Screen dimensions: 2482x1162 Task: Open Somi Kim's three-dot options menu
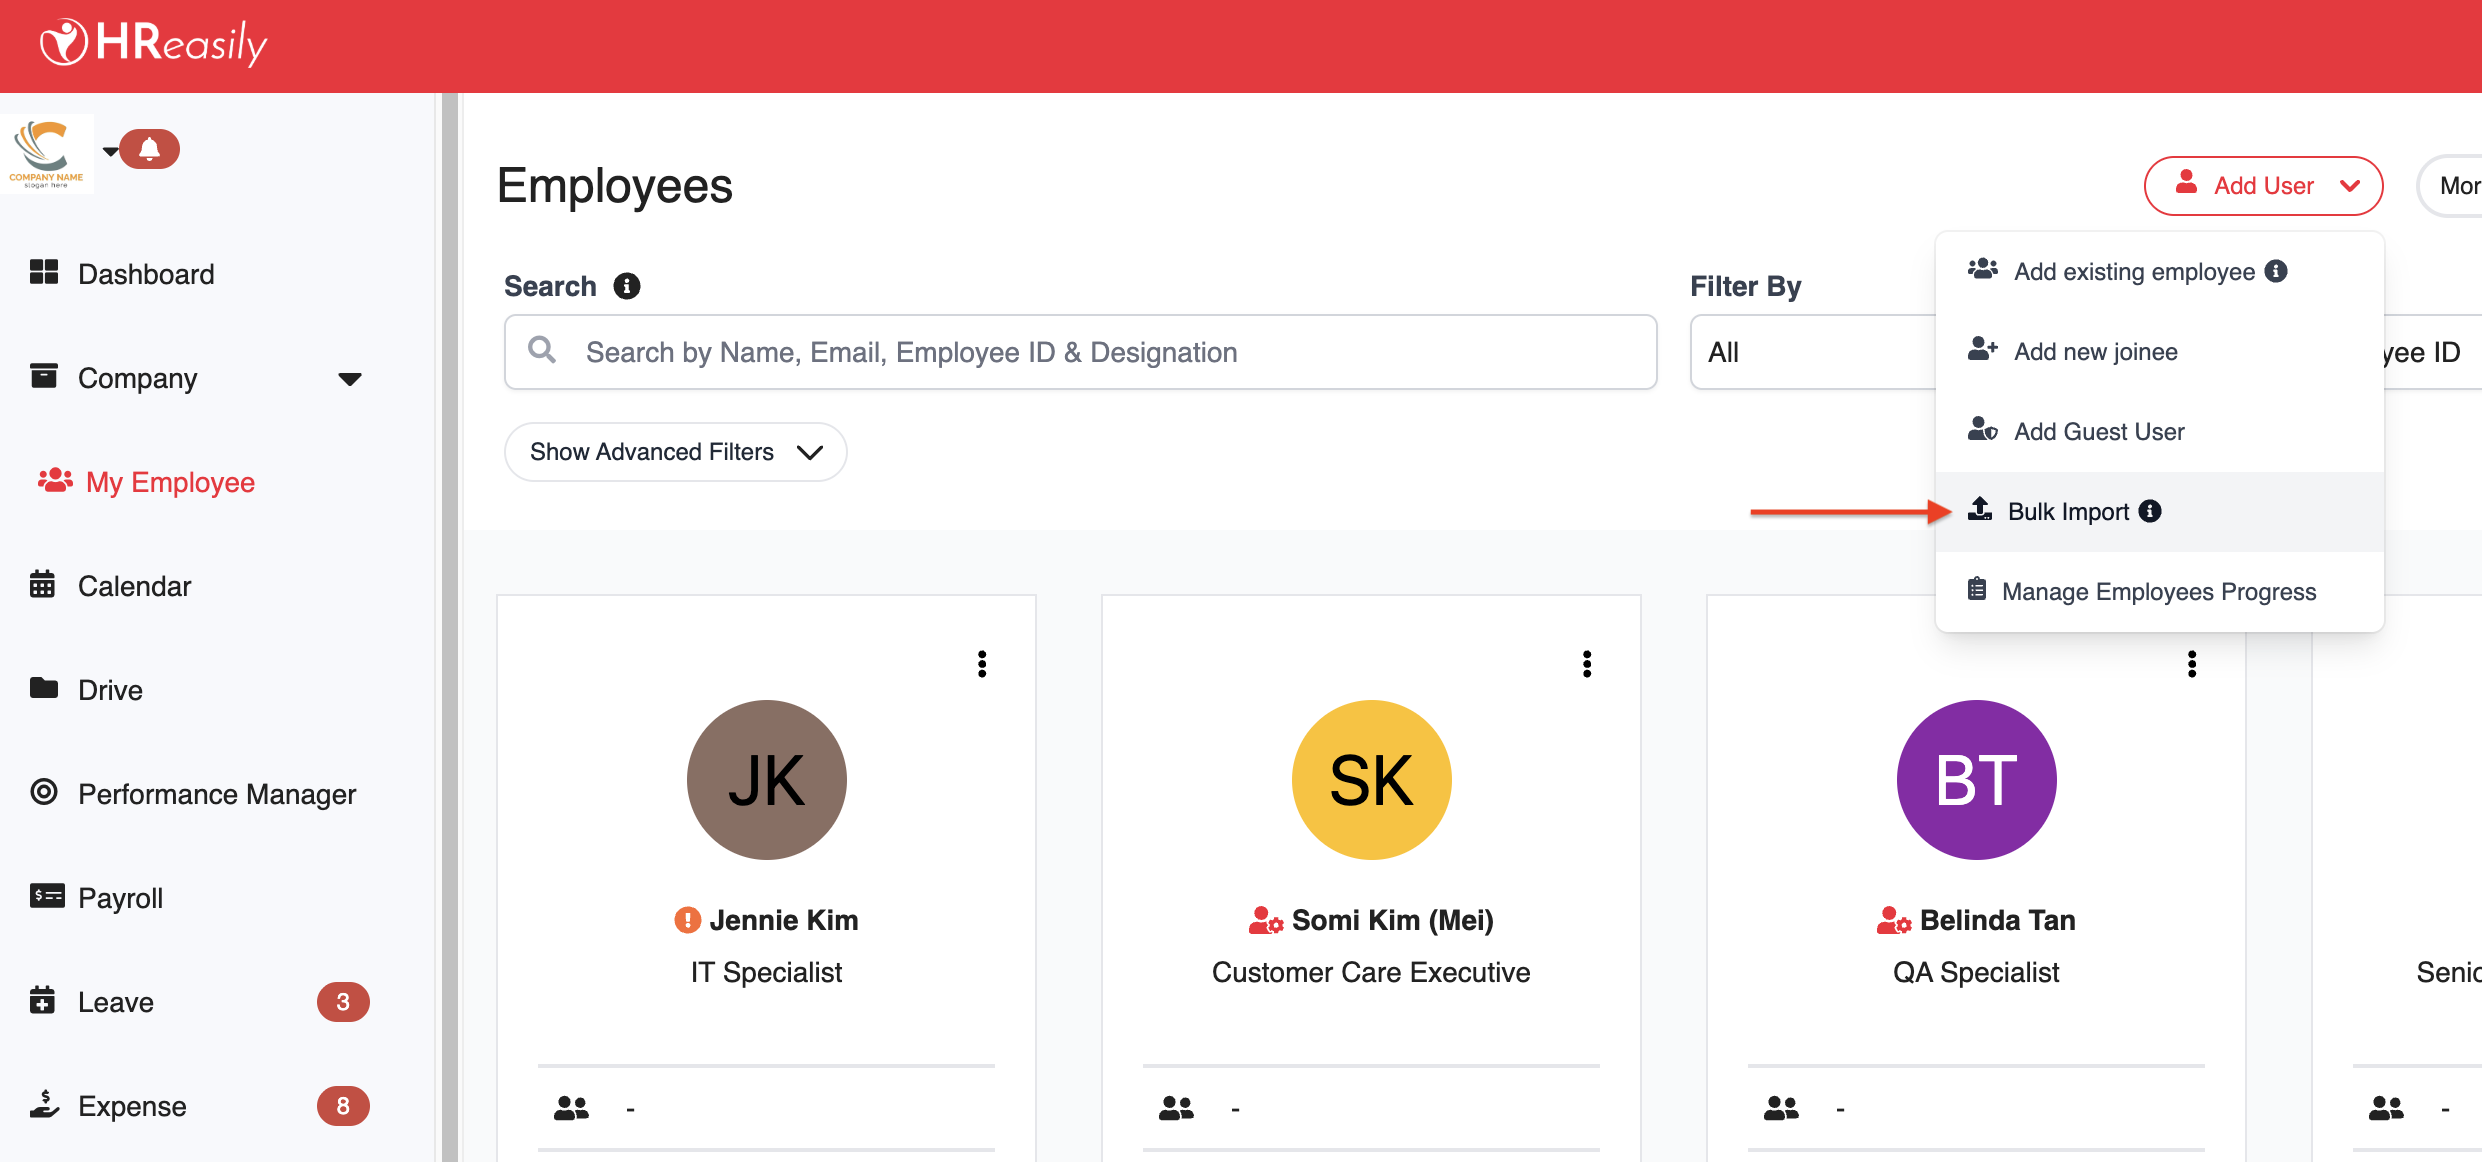click(x=1587, y=664)
